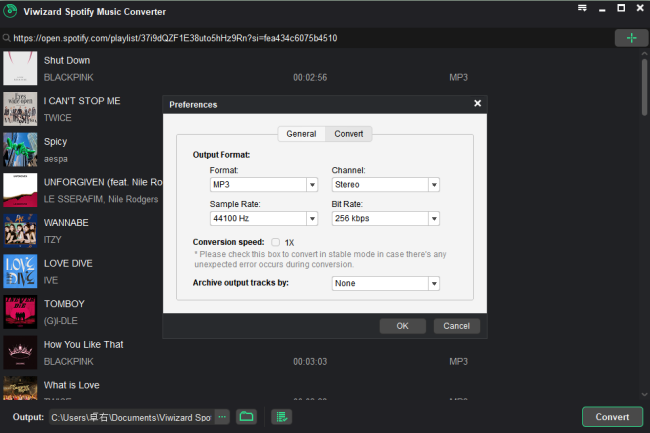Close the Preferences dialog with the X

tap(477, 103)
